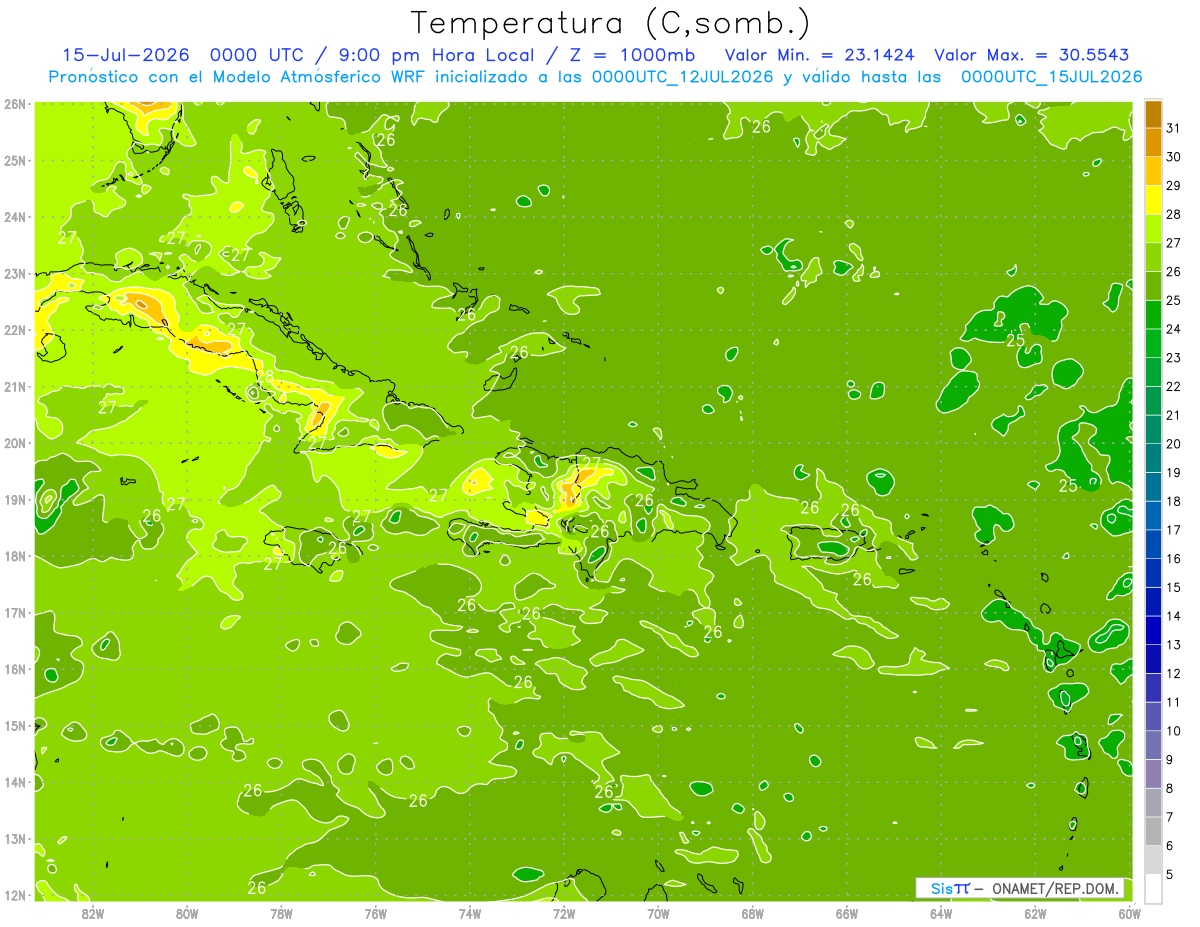Click the 60W longitude axis label

tap(1130, 913)
